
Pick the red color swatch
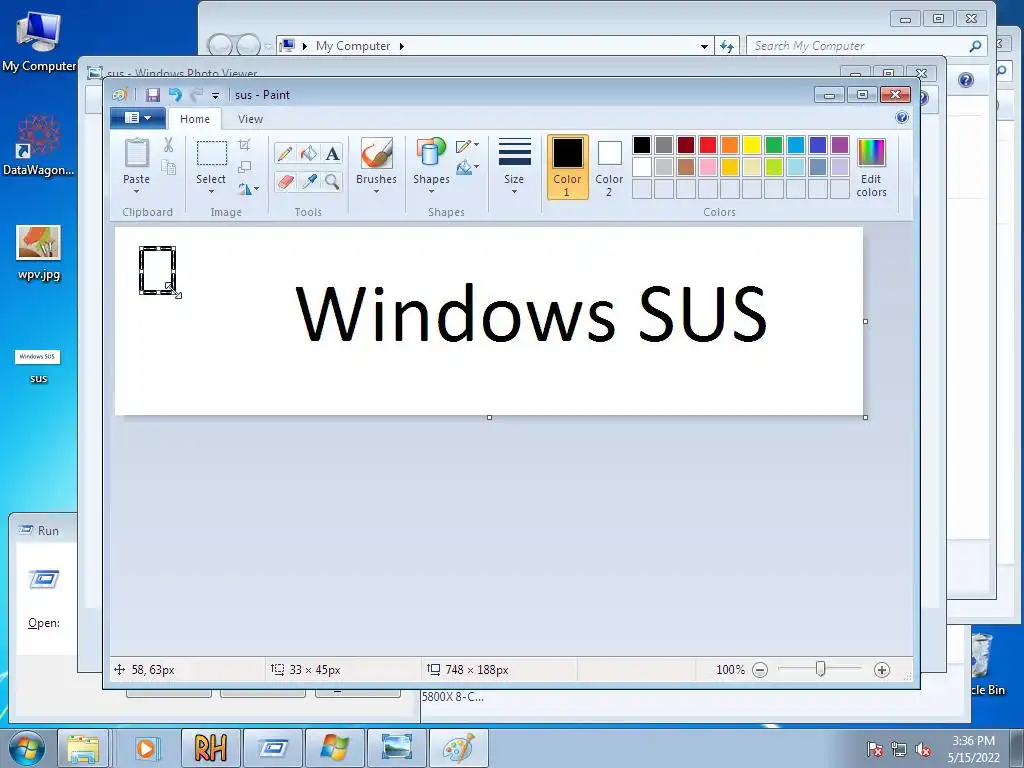(708, 144)
